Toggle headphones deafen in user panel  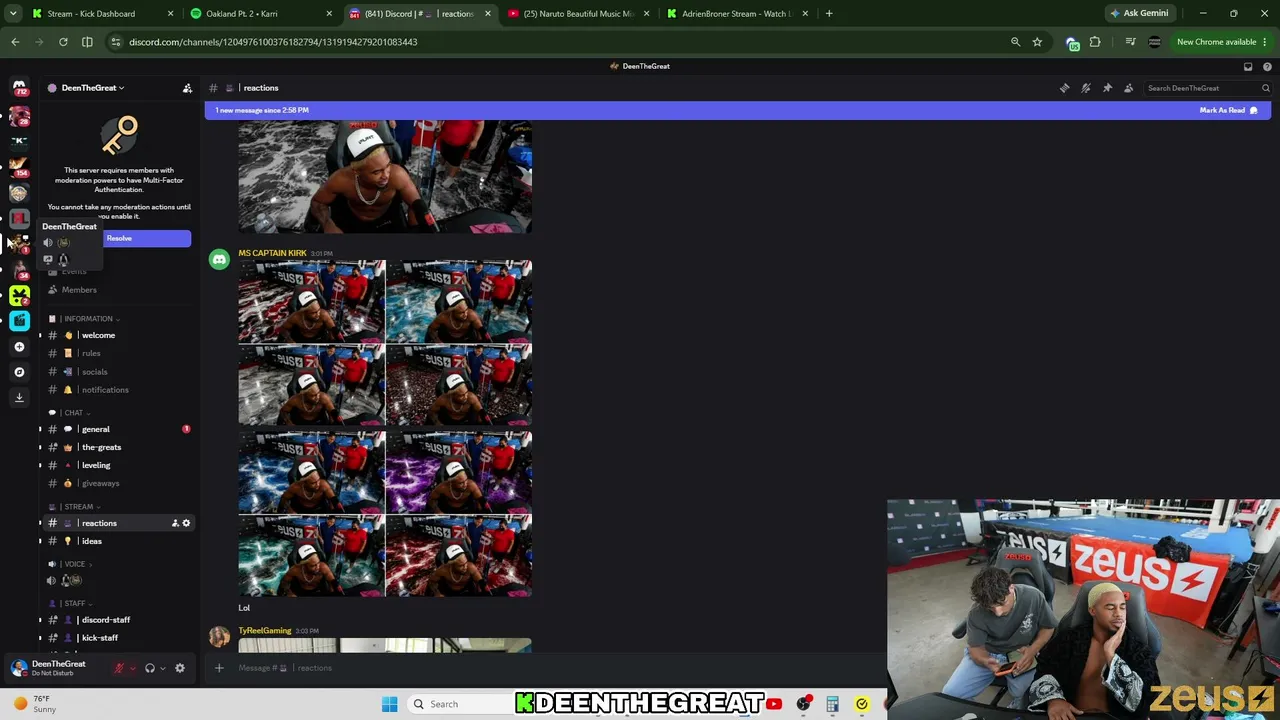pyautogui.click(x=150, y=668)
